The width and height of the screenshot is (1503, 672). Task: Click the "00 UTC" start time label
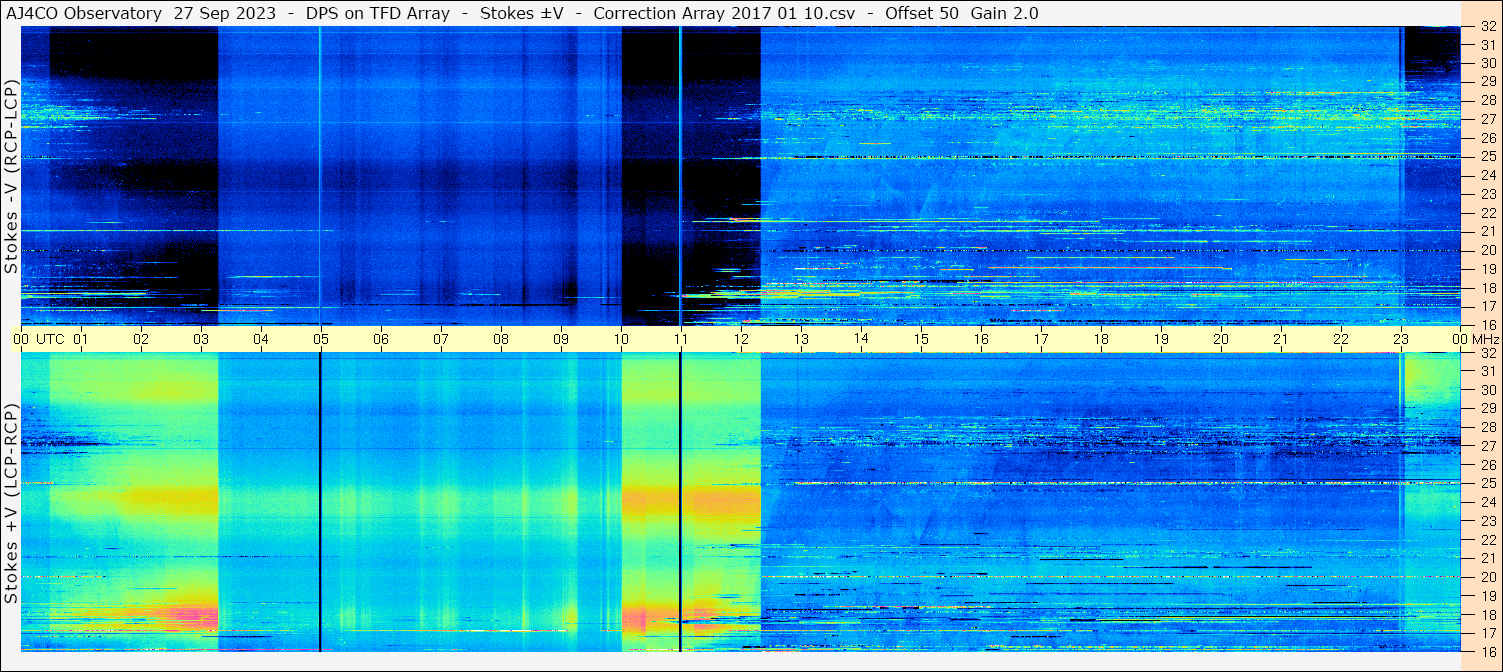[39, 340]
